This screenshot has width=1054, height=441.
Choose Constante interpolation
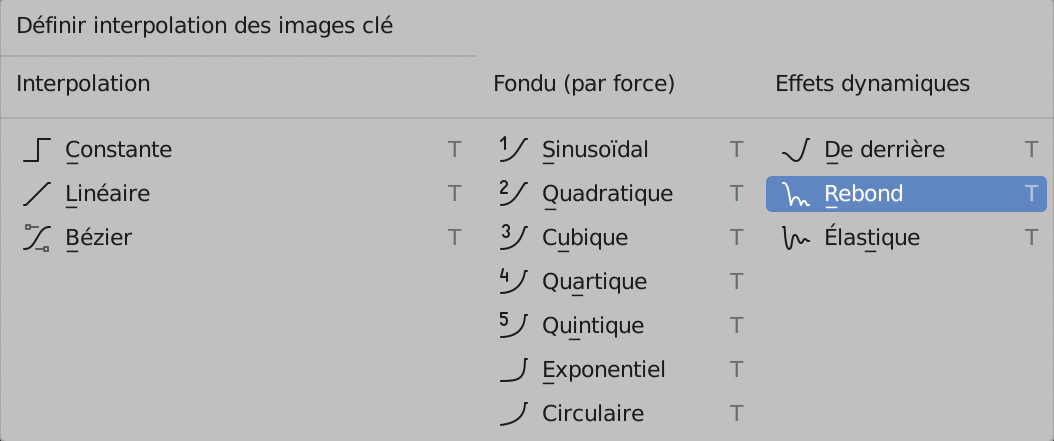point(119,150)
